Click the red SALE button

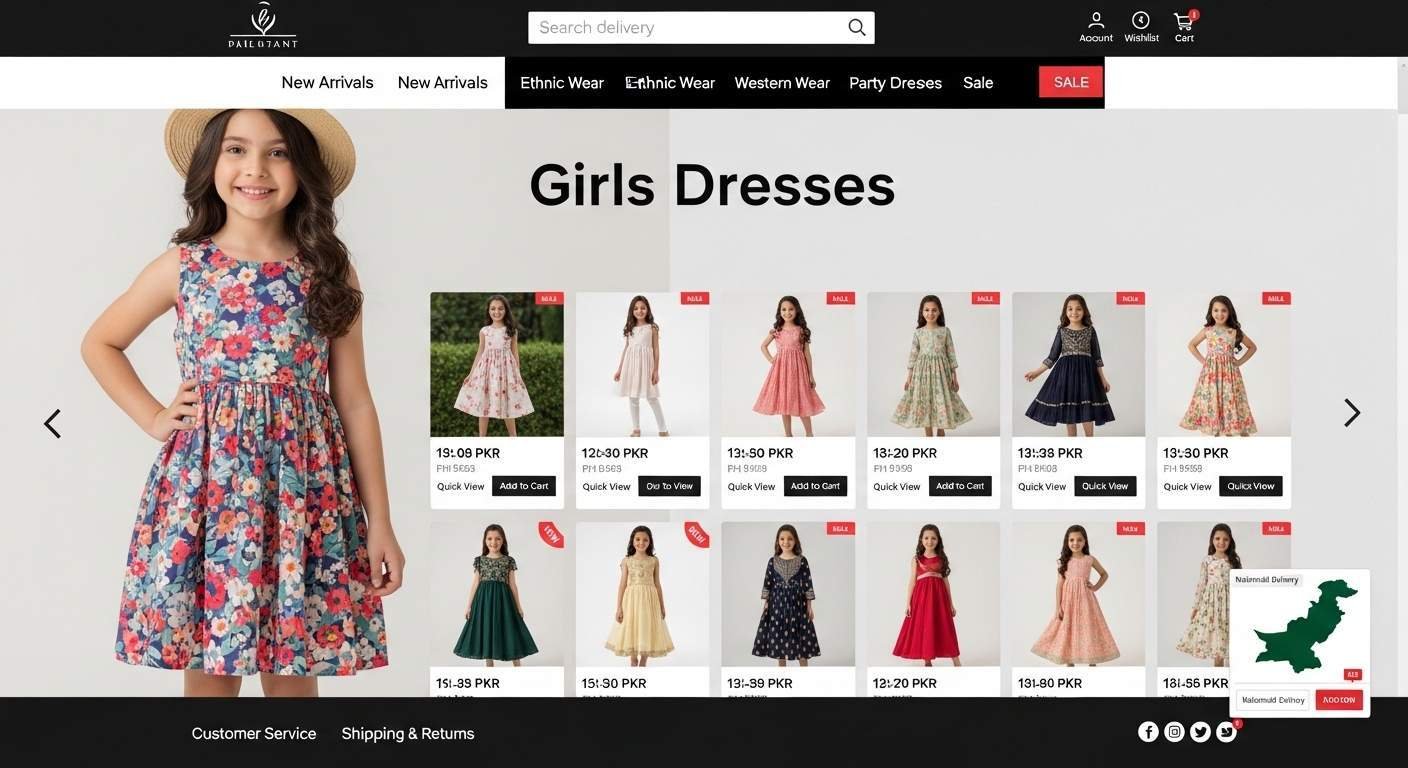tap(1070, 81)
